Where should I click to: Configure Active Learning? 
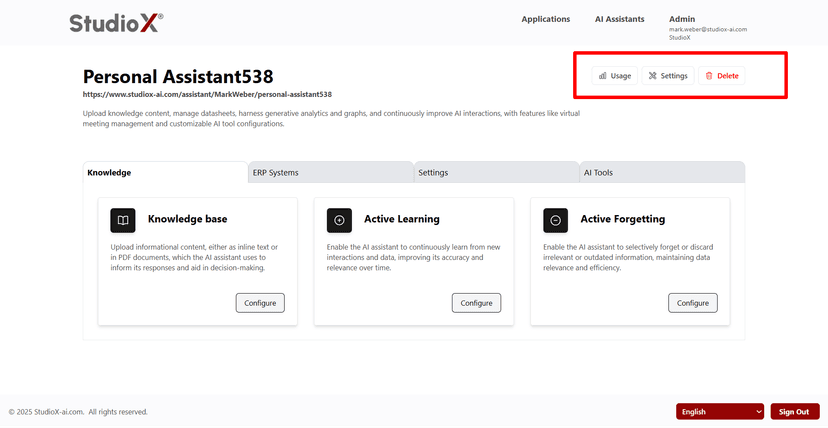[476, 303]
